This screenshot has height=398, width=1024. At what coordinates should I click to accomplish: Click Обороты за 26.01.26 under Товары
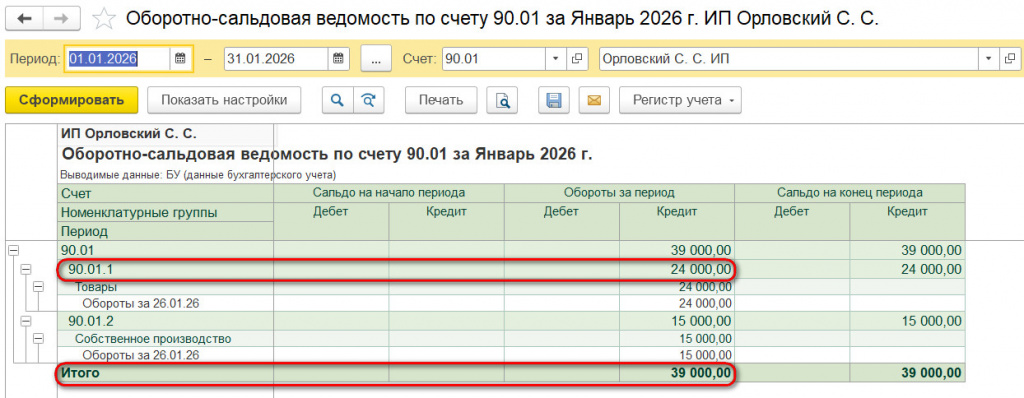[140, 303]
